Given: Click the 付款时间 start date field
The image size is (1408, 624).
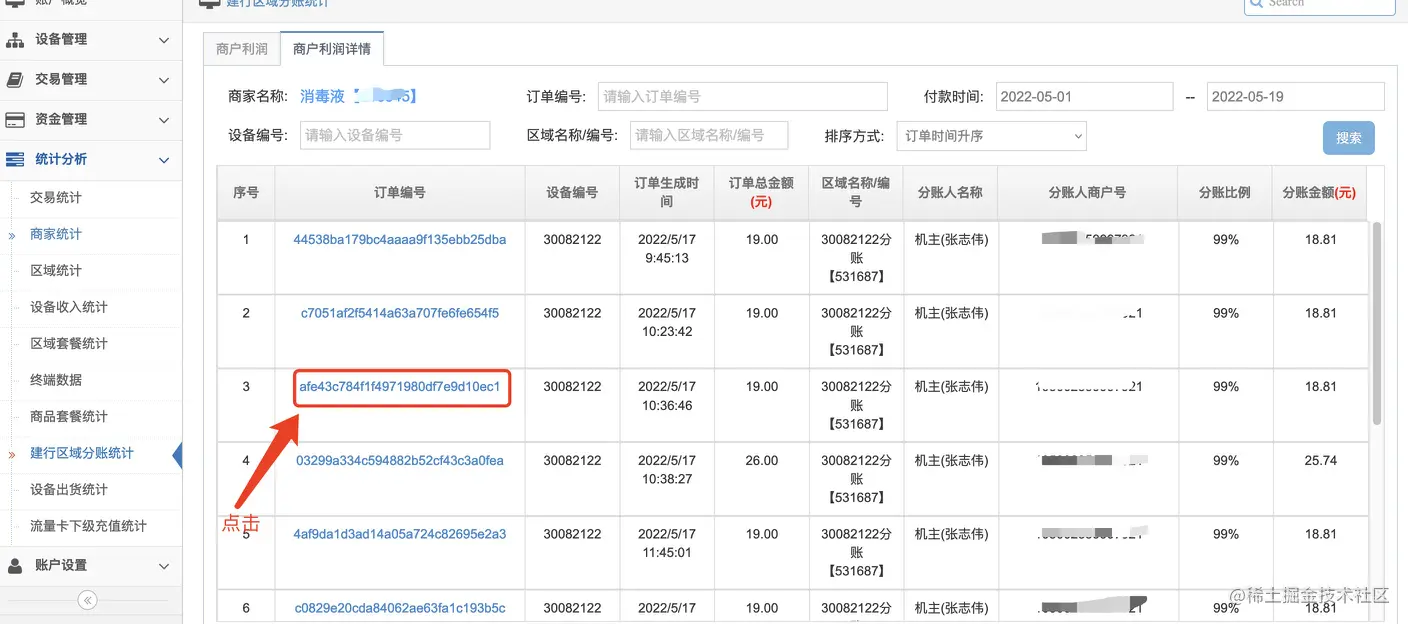Looking at the screenshot, I should pyautogui.click(x=1084, y=96).
